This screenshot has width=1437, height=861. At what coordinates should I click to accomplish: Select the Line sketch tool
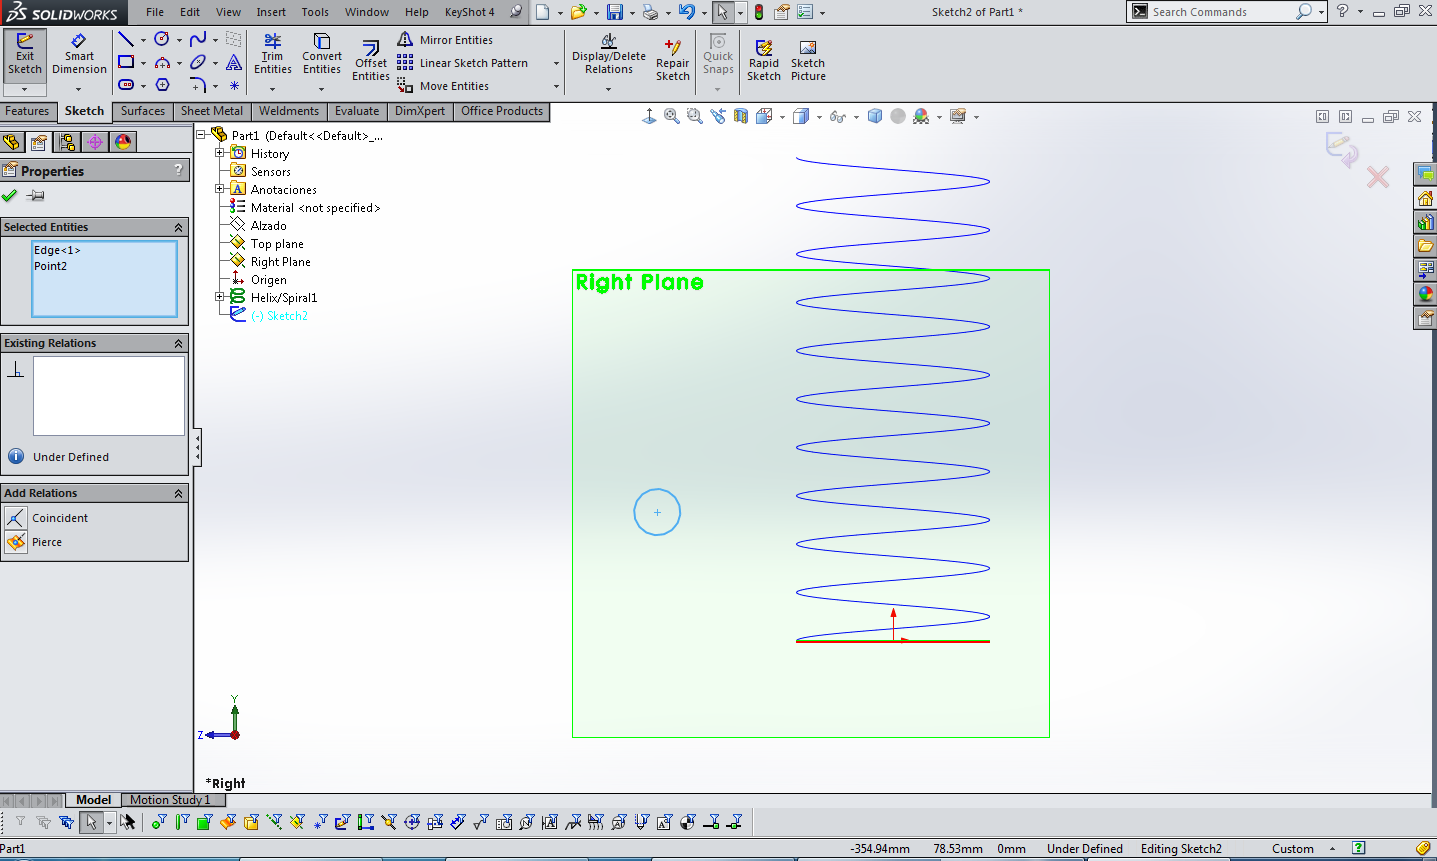124,38
